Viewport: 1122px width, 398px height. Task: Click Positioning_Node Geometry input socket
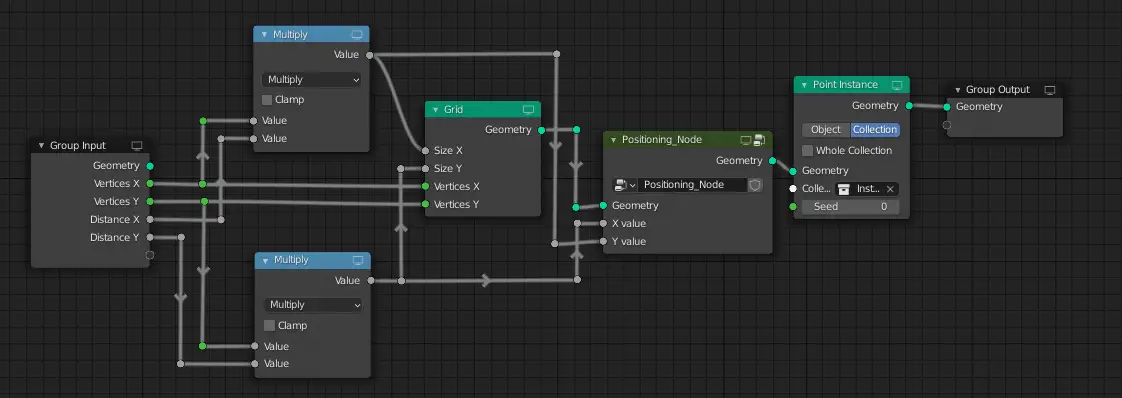[603, 205]
